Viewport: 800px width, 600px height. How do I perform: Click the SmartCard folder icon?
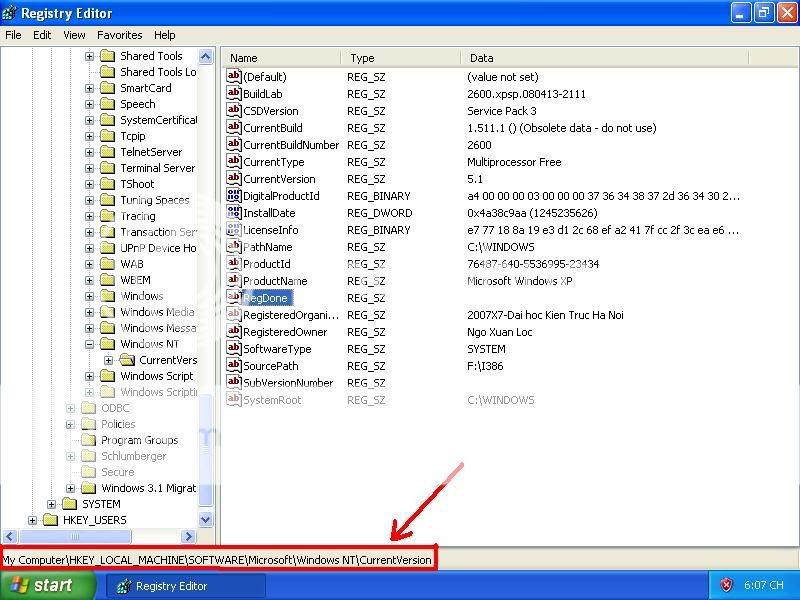[x=108, y=88]
